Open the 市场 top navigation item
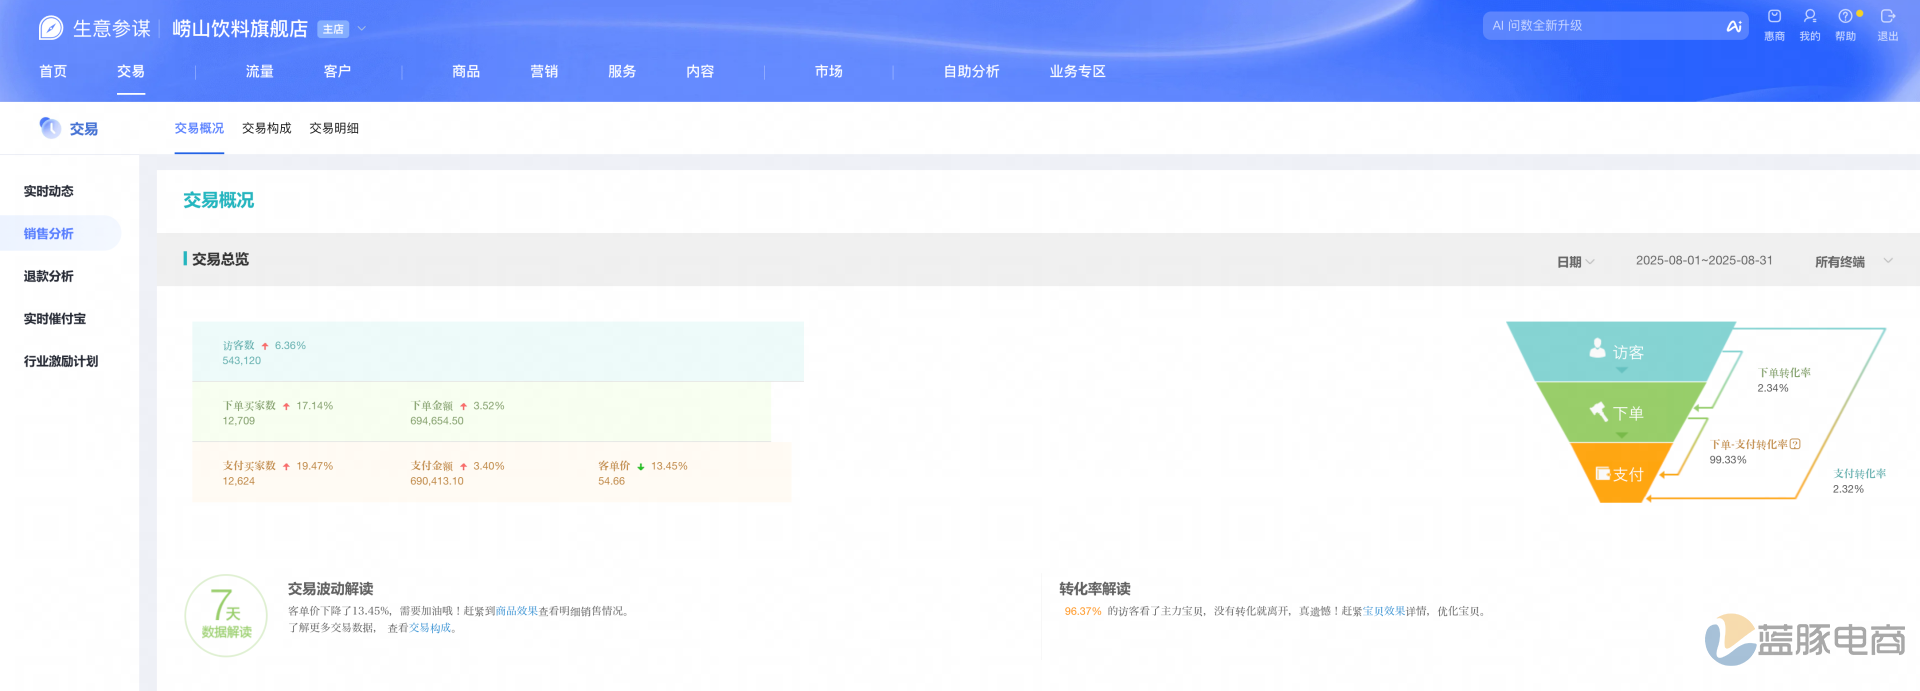The height and width of the screenshot is (691, 1920). pyautogui.click(x=829, y=71)
